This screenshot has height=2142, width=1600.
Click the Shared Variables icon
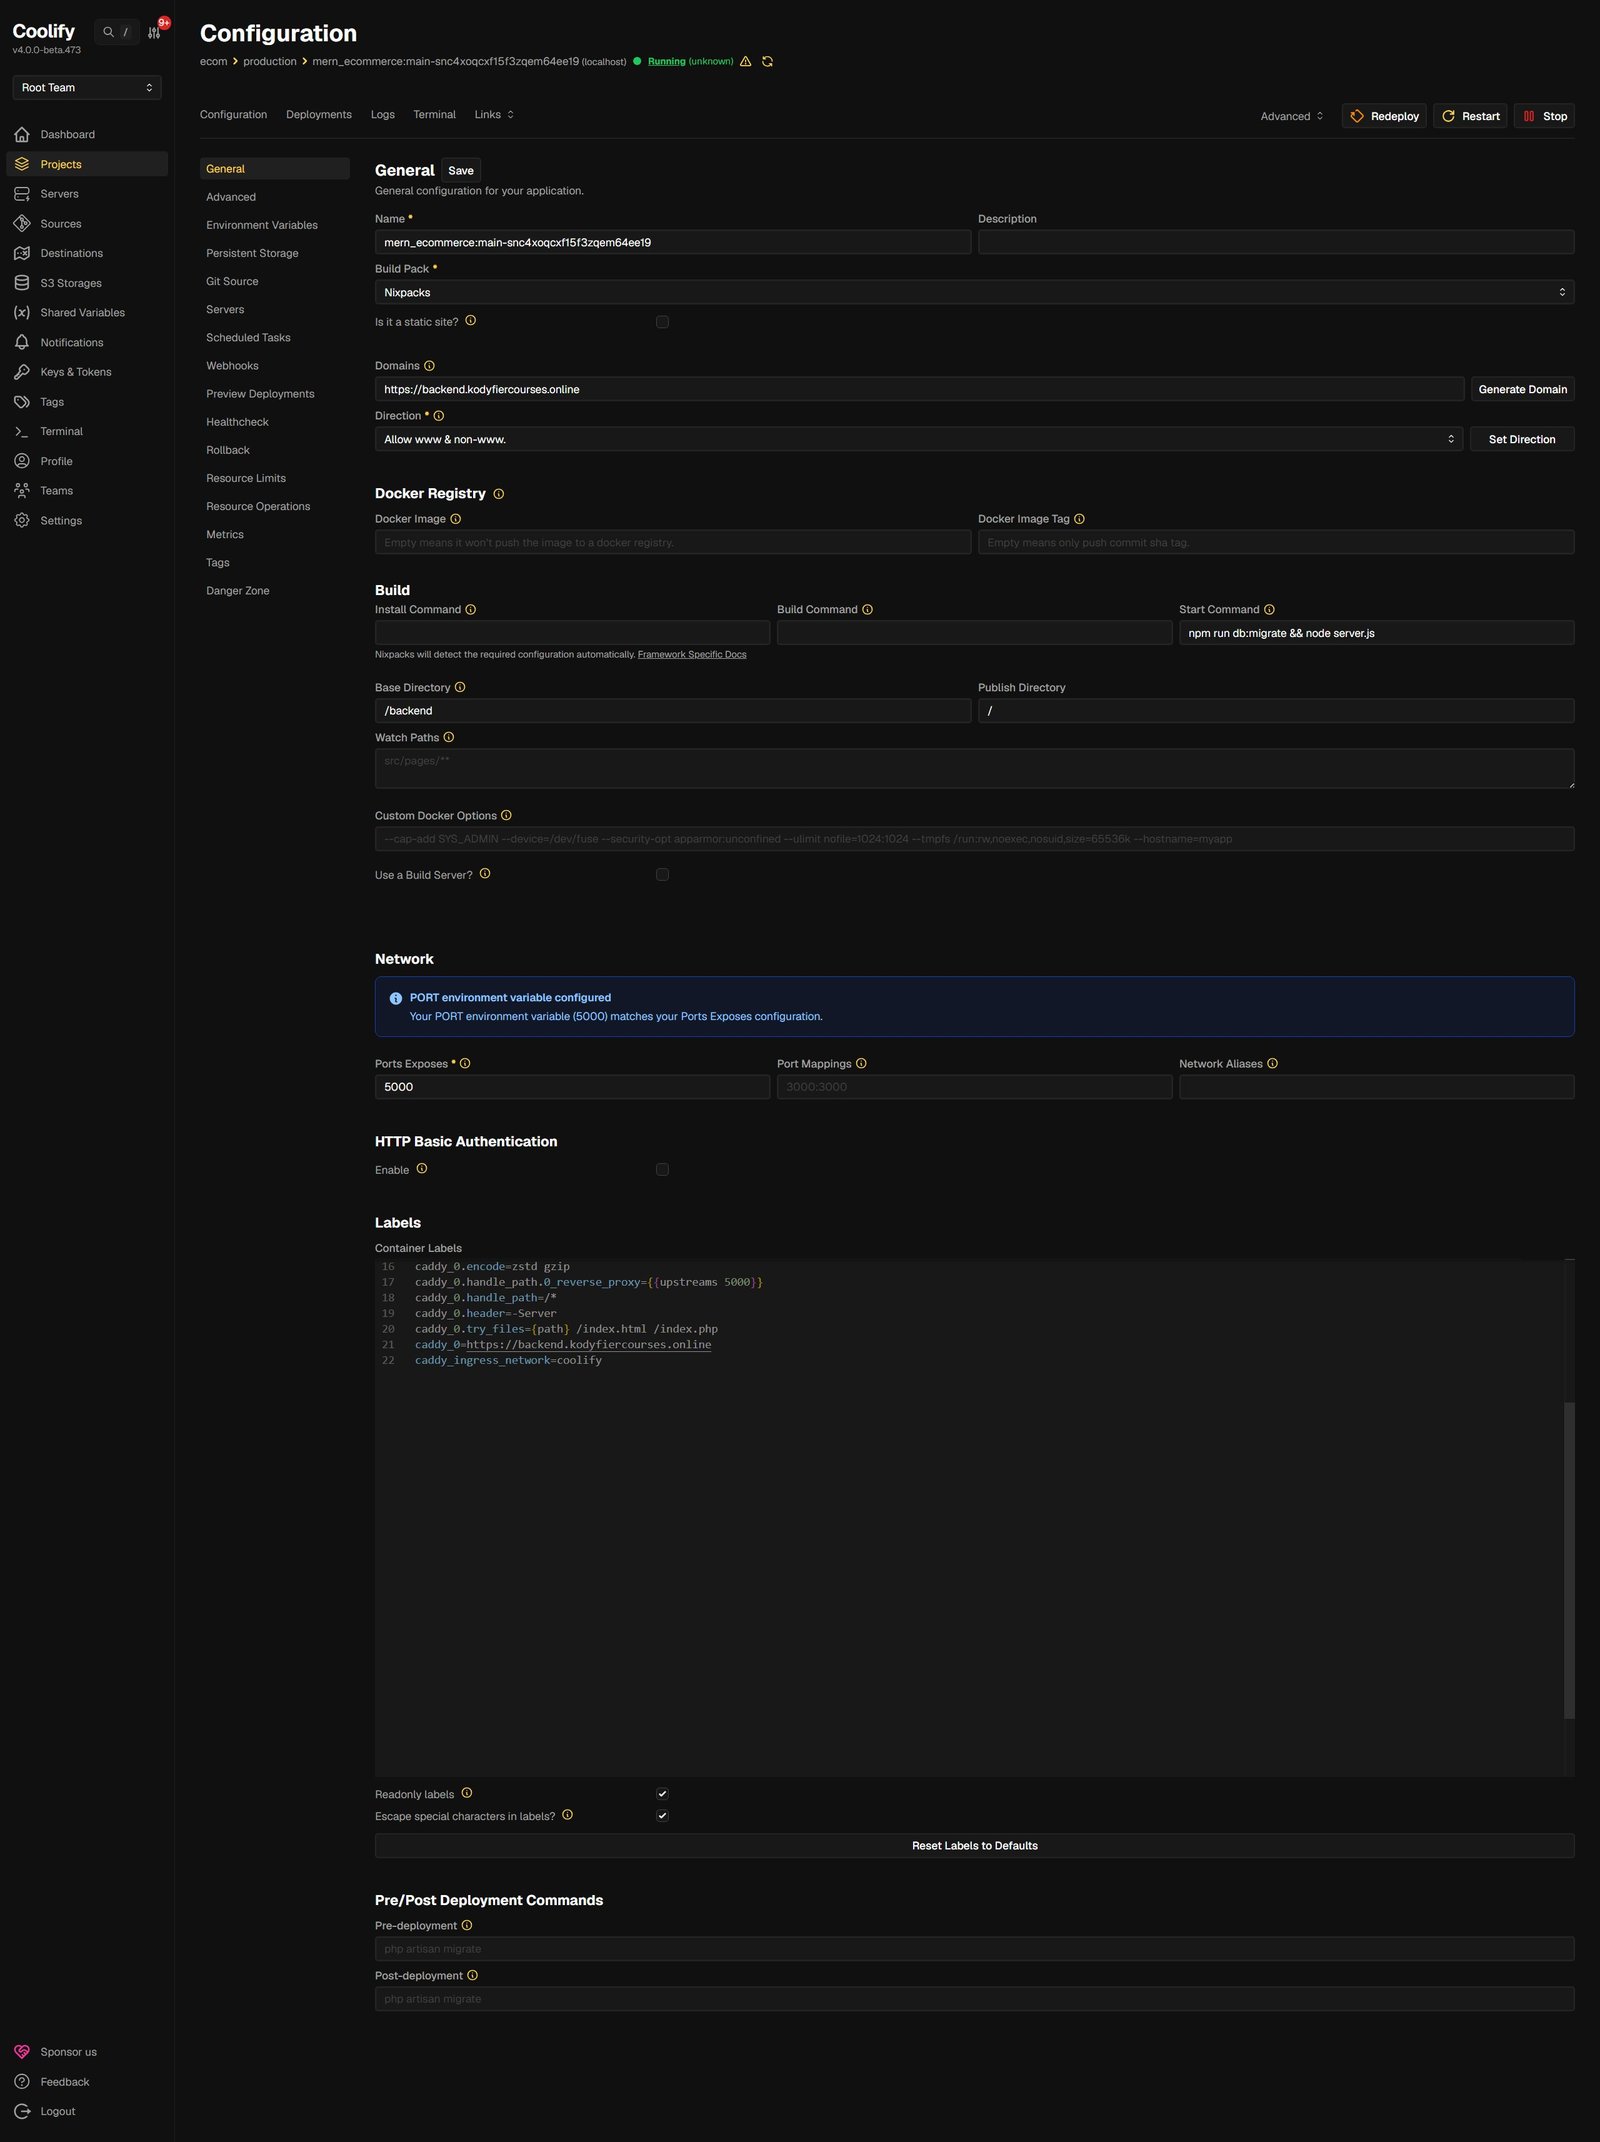pos(22,313)
